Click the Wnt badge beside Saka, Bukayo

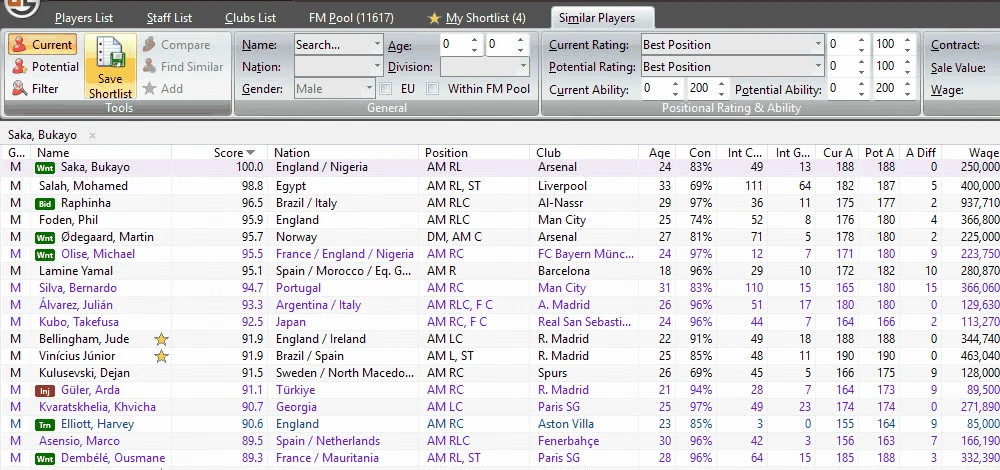point(45,168)
